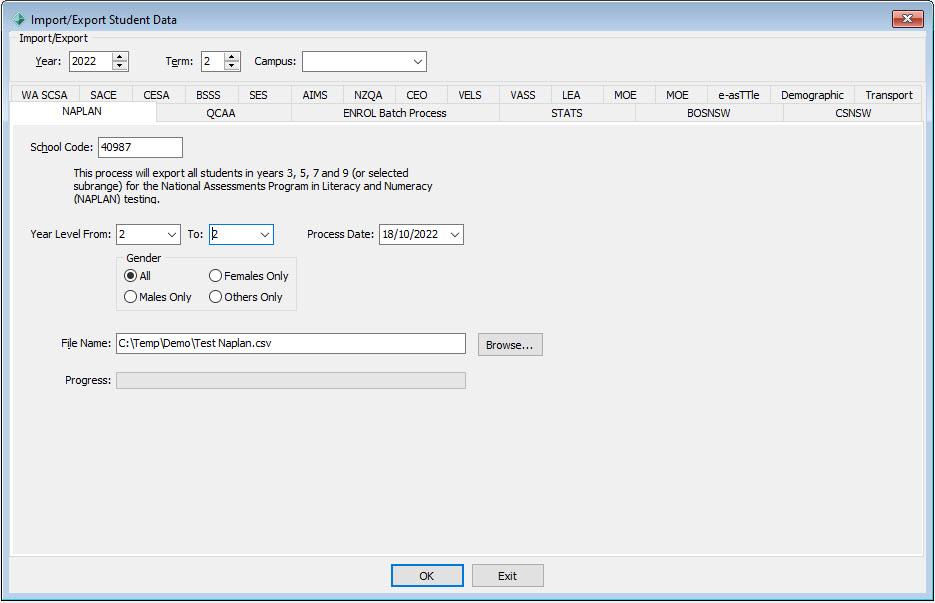Open the Process Date picker dropdown
The height and width of the screenshot is (603, 935).
(455, 234)
